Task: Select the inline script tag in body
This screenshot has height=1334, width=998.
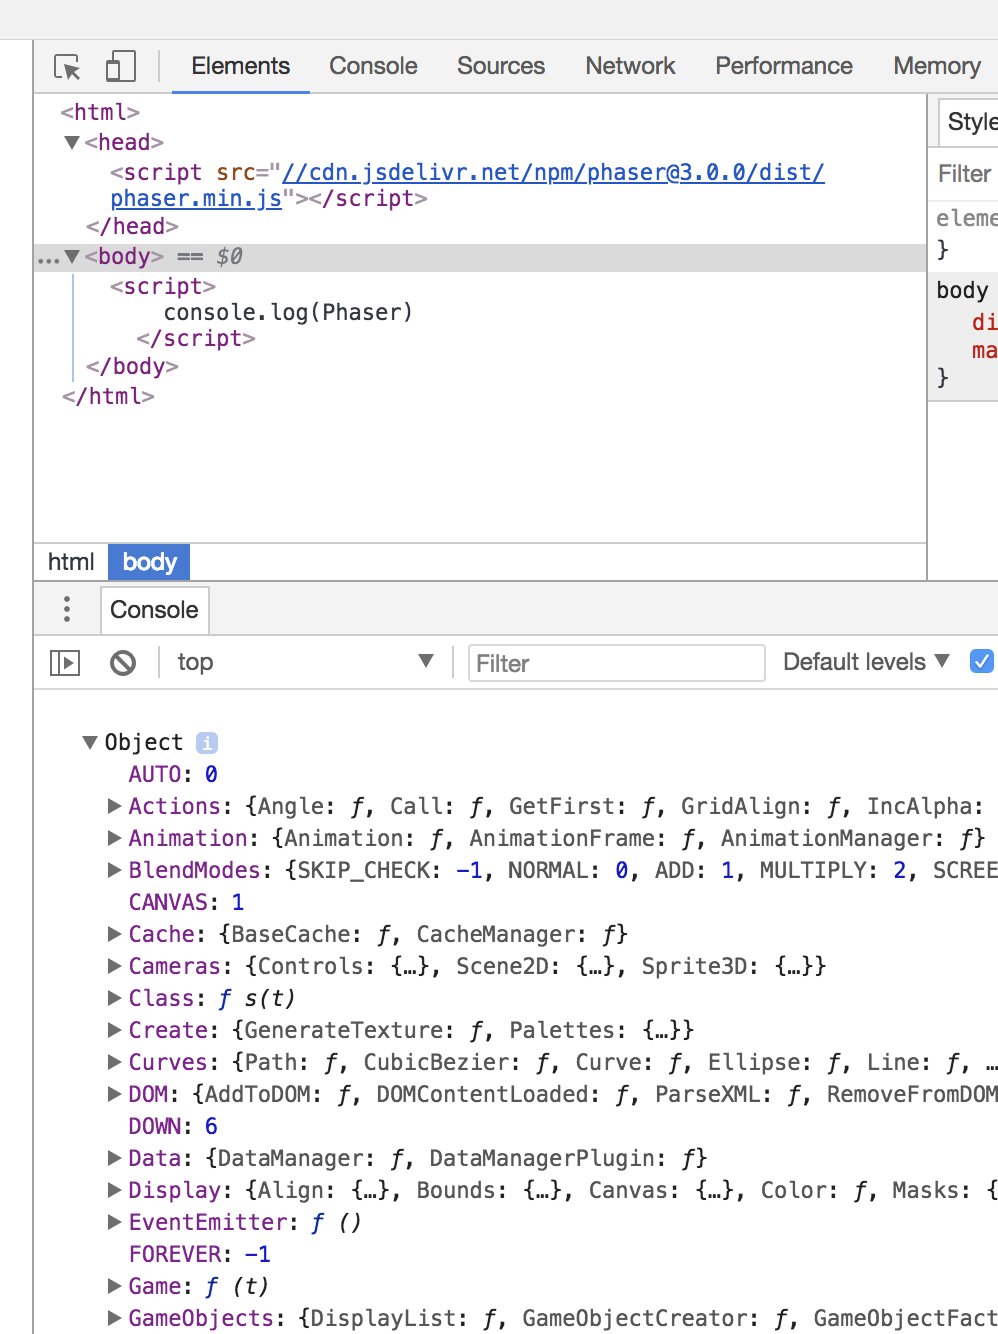Action: [163, 287]
